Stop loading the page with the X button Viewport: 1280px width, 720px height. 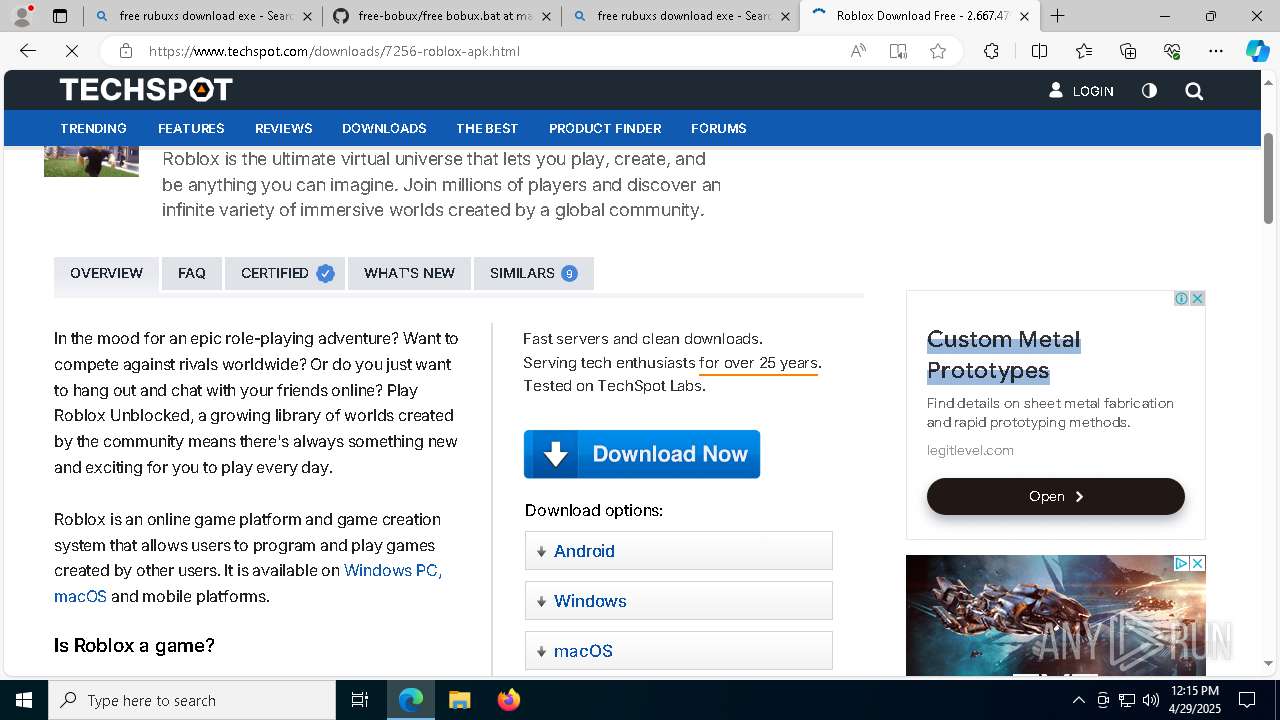pyautogui.click(x=71, y=51)
